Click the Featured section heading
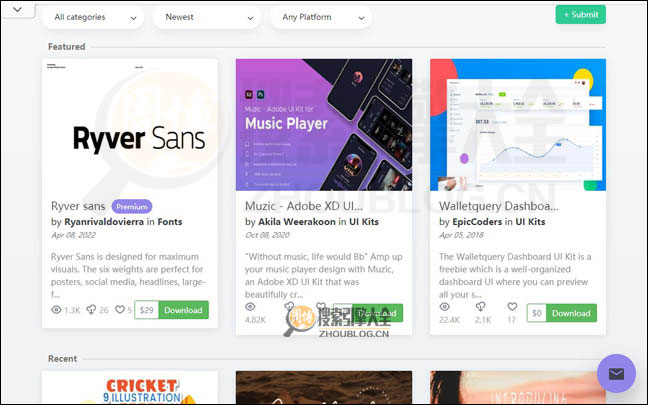This screenshot has width=648, height=405. click(67, 47)
